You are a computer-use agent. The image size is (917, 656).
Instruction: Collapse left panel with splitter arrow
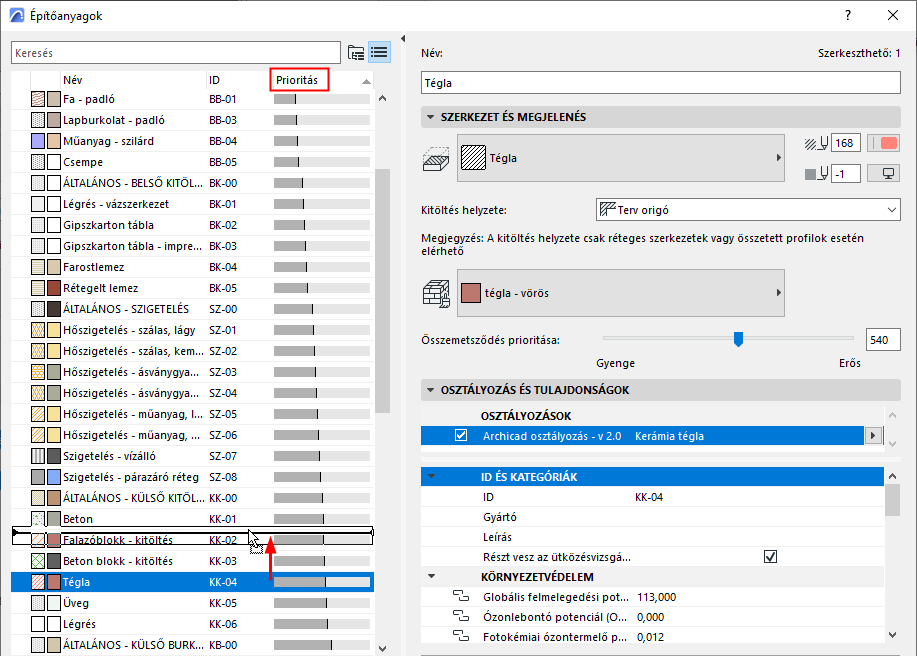403,39
